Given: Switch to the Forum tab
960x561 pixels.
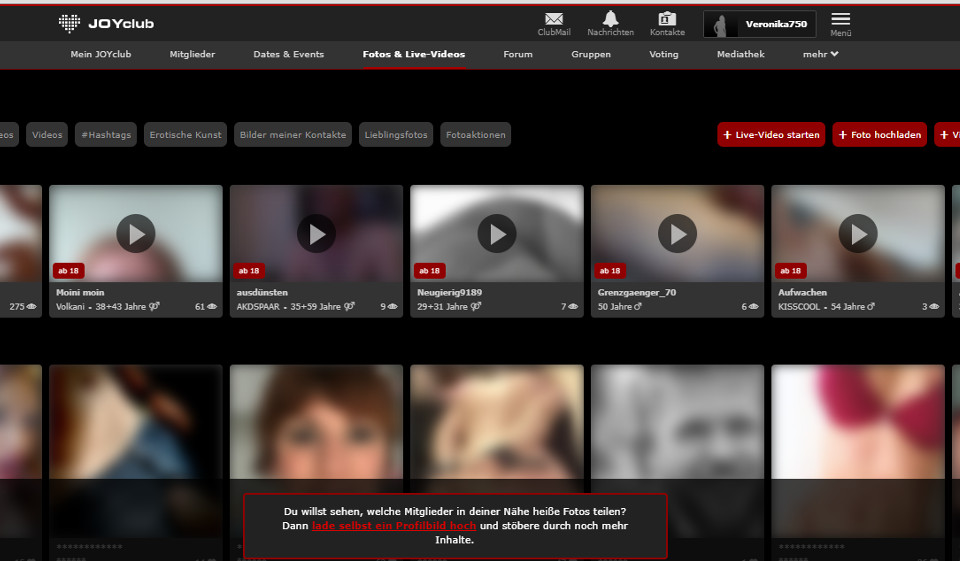Looking at the screenshot, I should [x=518, y=54].
